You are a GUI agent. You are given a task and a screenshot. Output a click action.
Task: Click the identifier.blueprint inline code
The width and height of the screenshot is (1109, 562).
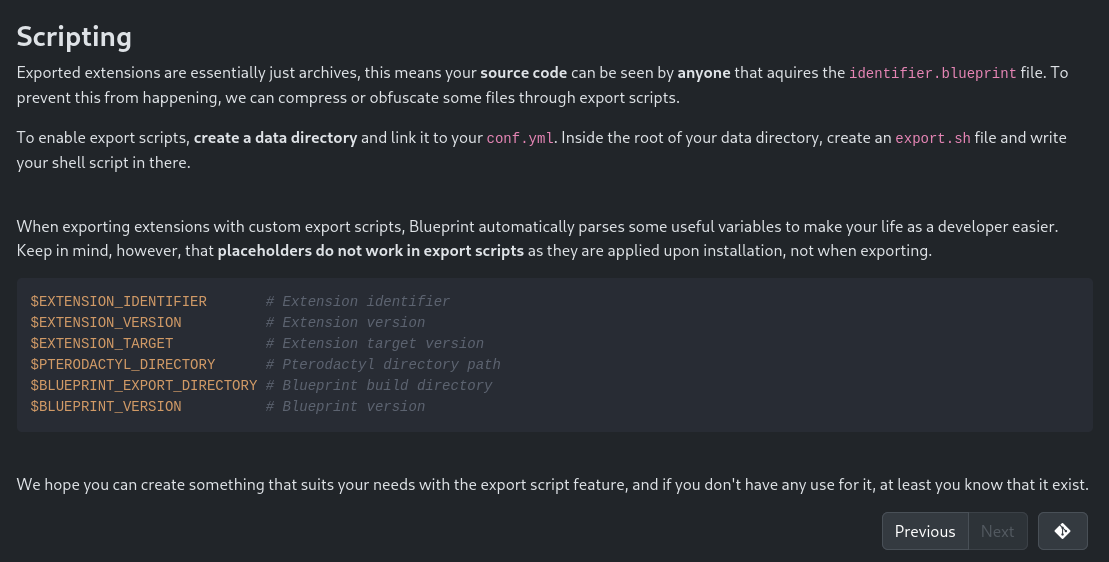tap(932, 73)
